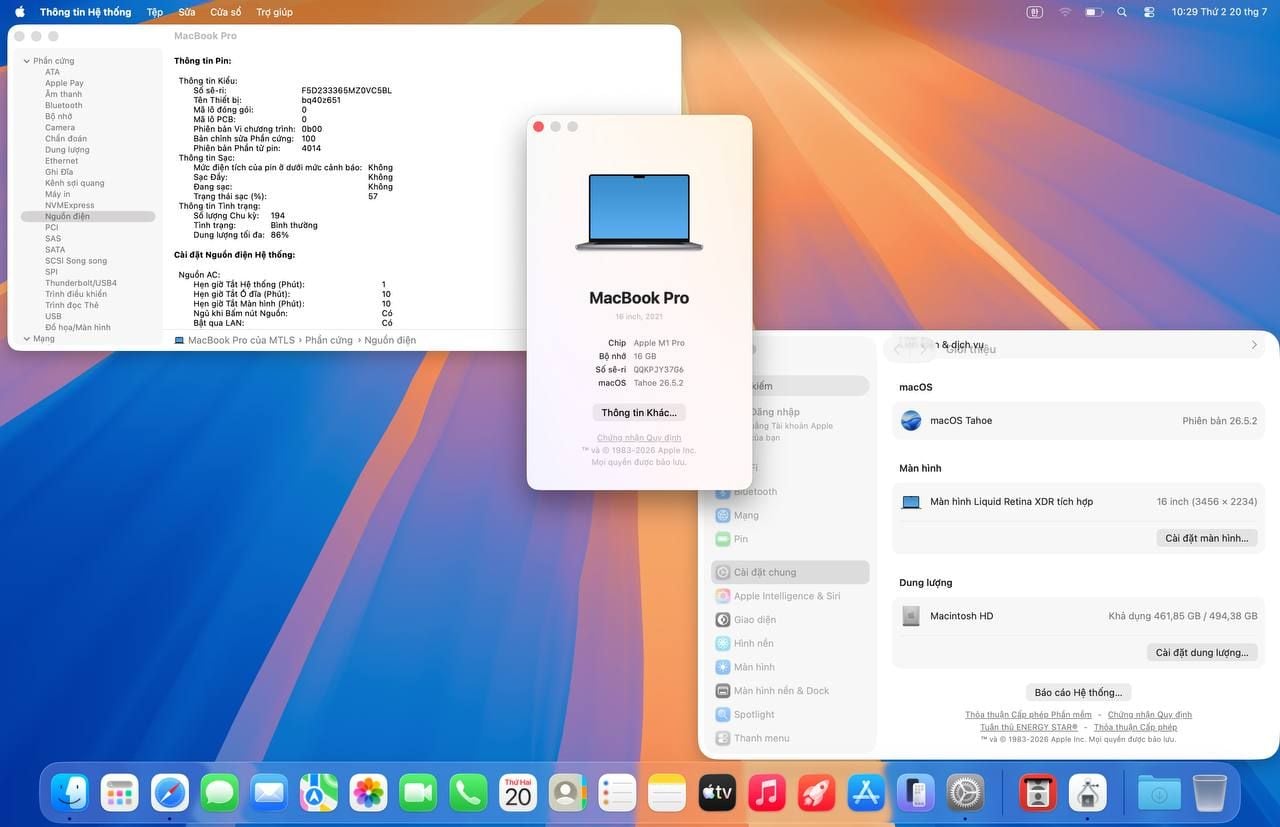The height and width of the screenshot is (827, 1280).
Task: Open the Sửa menu
Action: (187, 12)
